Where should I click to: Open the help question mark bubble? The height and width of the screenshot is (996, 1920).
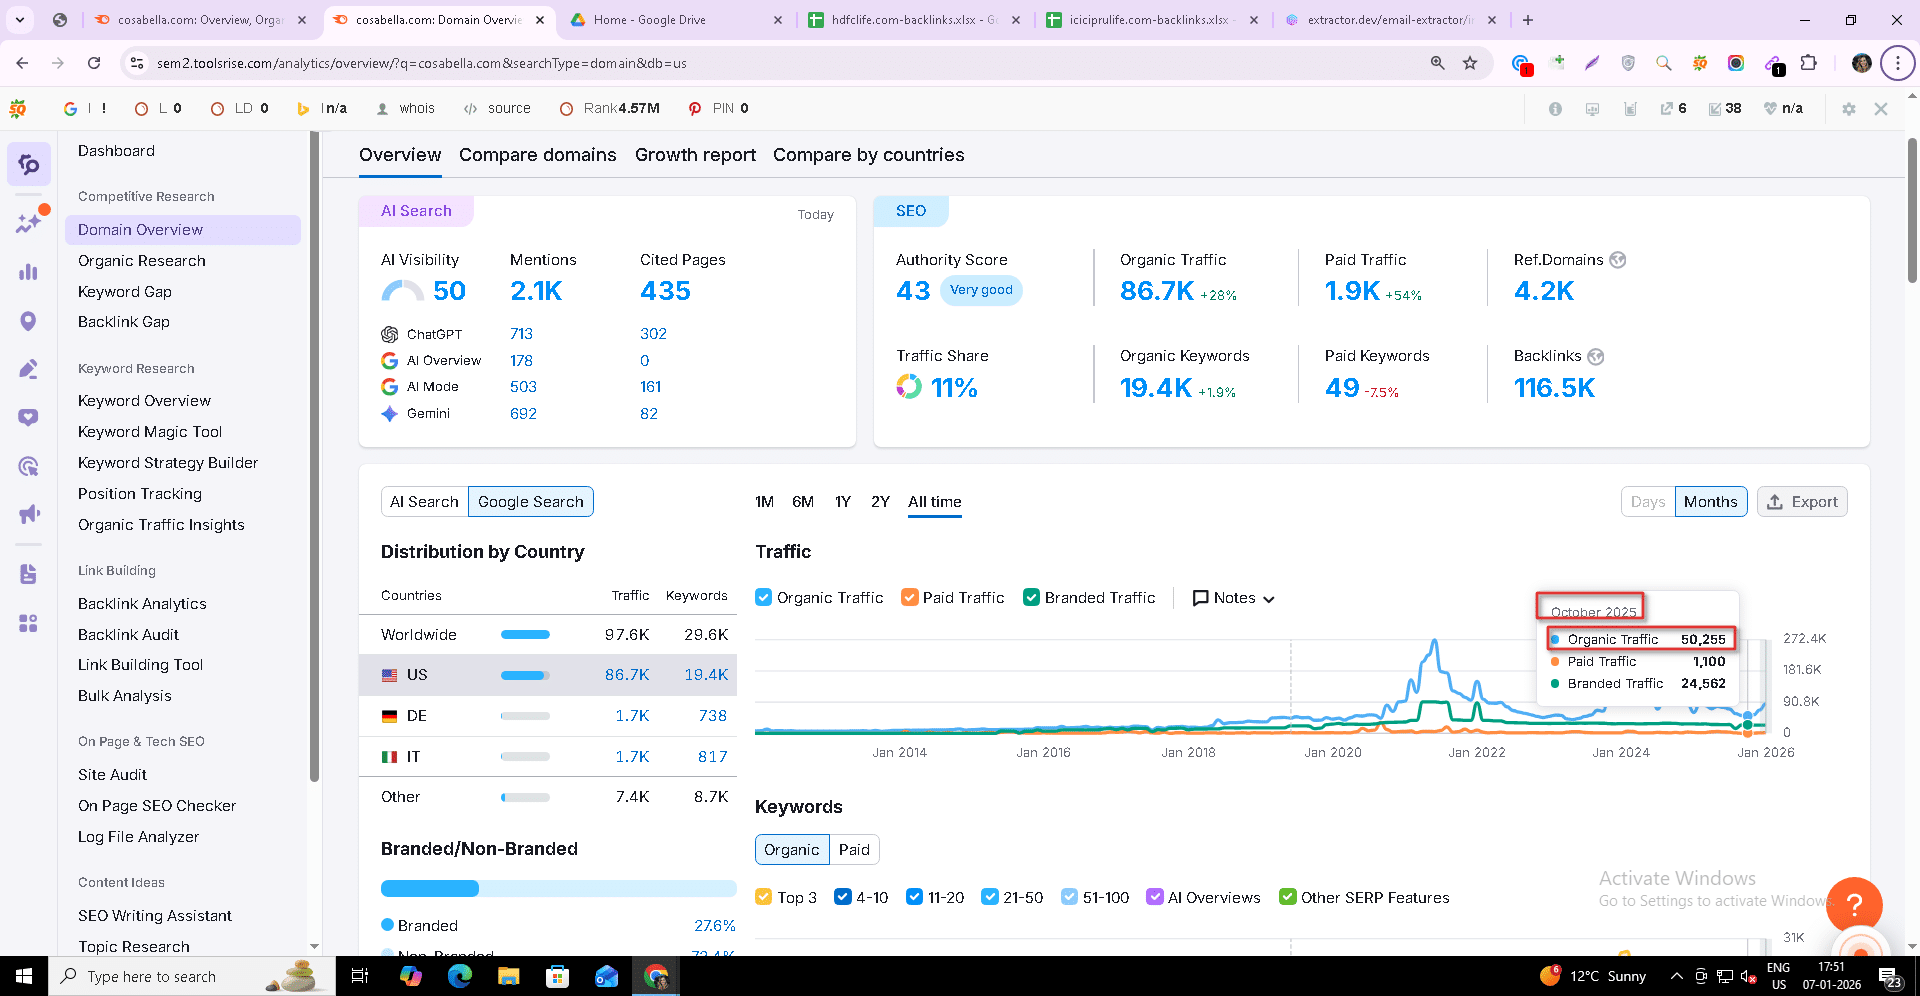tap(1854, 905)
